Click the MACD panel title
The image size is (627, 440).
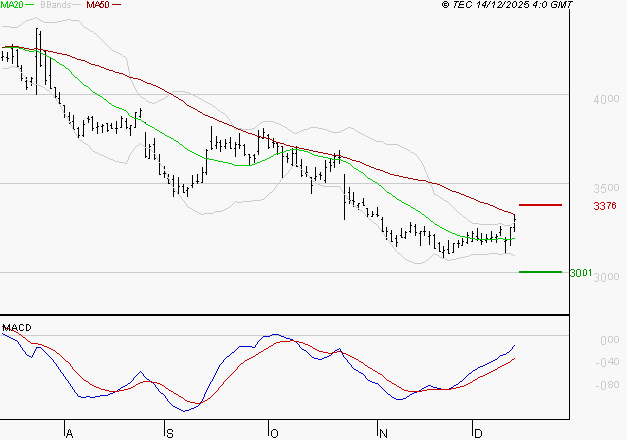click(17, 328)
